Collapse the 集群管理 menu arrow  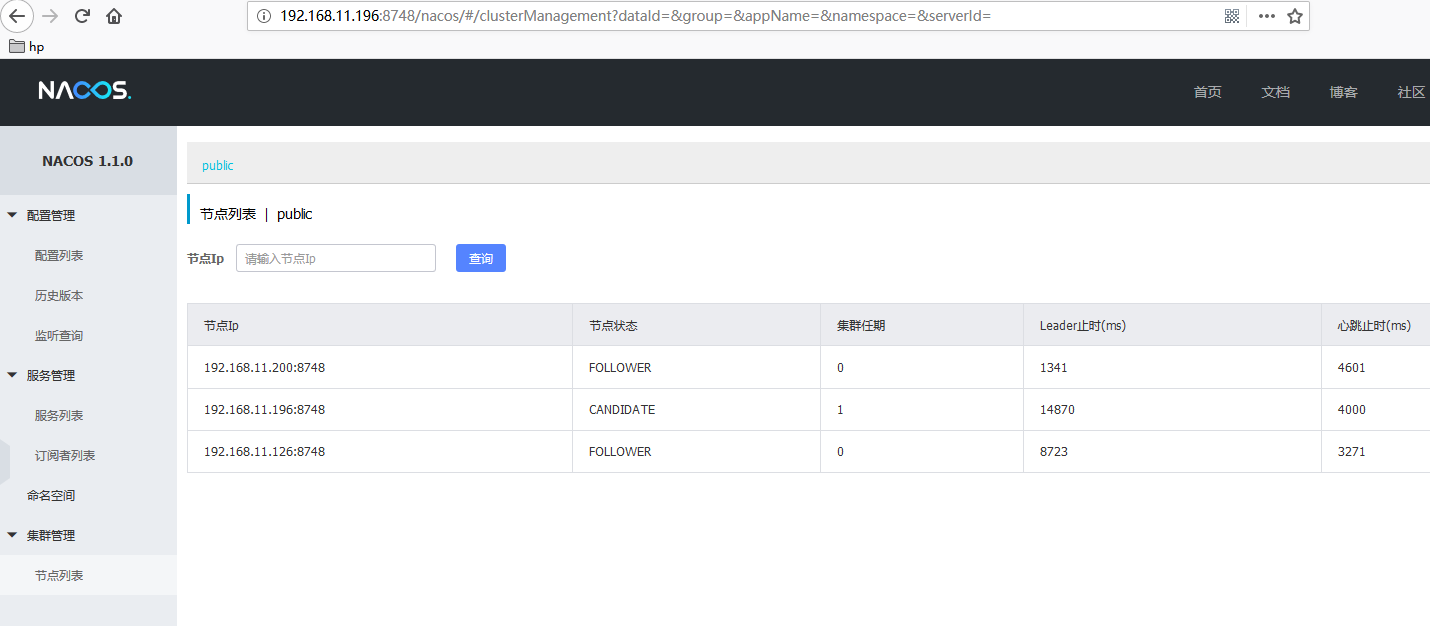click(12, 535)
